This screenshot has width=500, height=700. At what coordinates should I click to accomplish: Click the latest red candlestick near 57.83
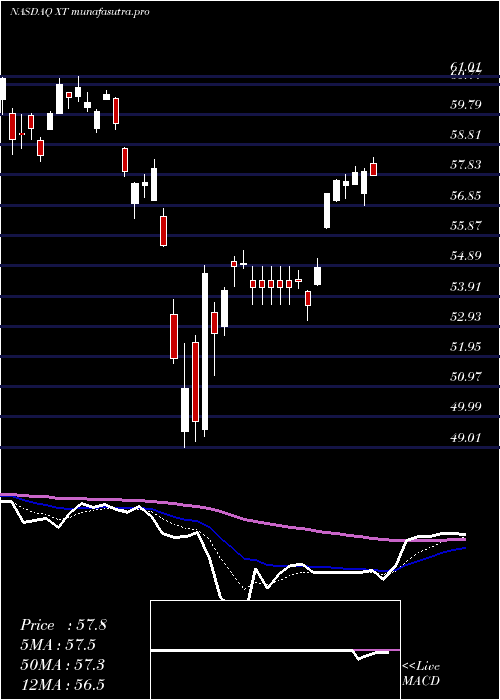374,169
